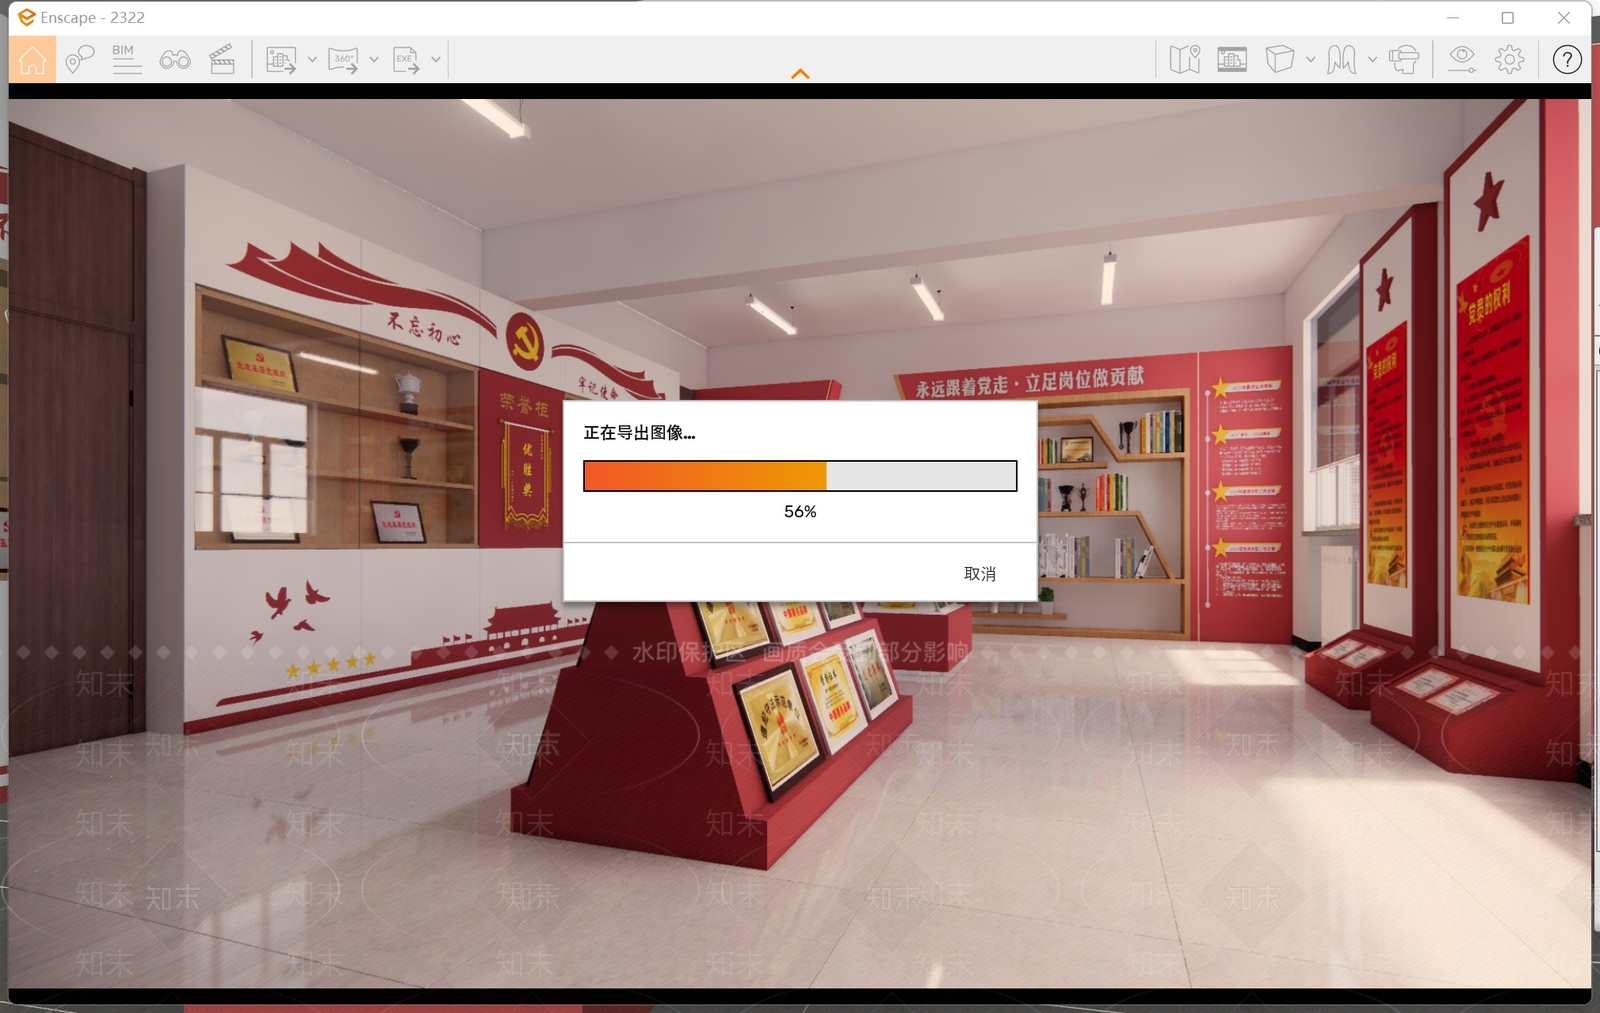The width and height of the screenshot is (1600, 1013).
Task: Minimize the Enscape window
Action: coord(1453,18)
